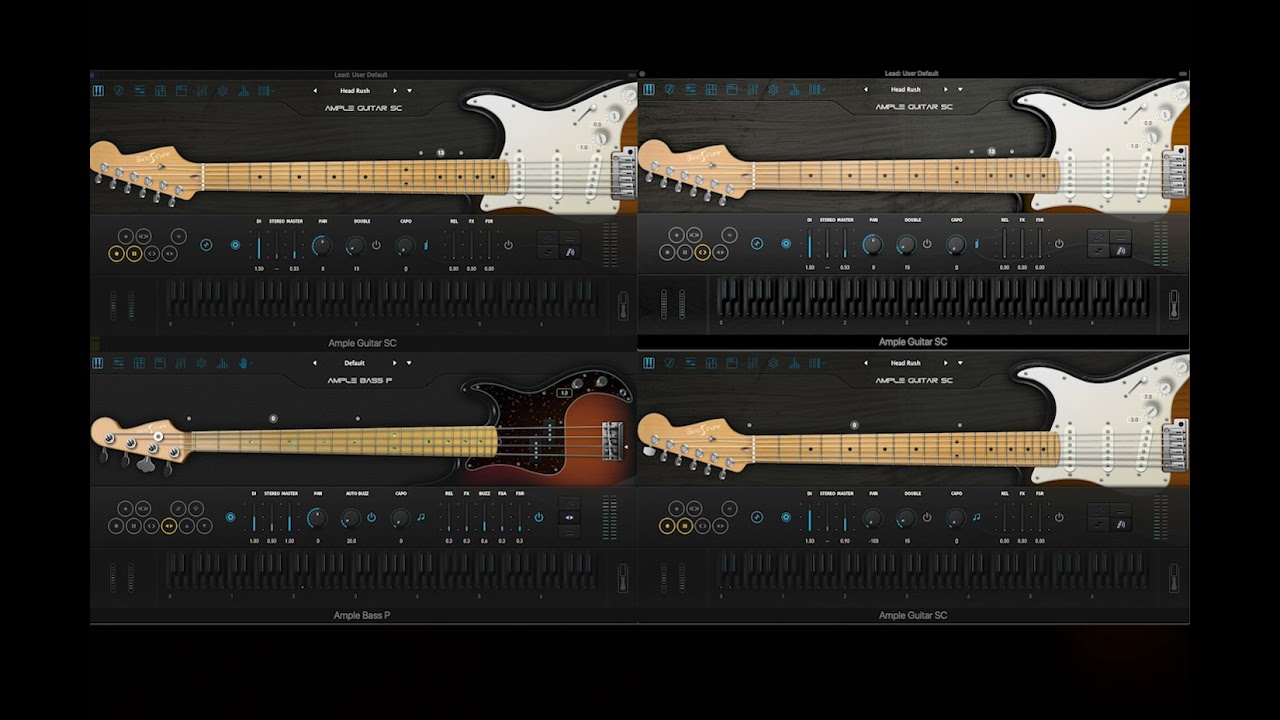
Task: Click the blue circular-arrows icon in the top-left Ample Guitar SC
Action: pos(206,245)
